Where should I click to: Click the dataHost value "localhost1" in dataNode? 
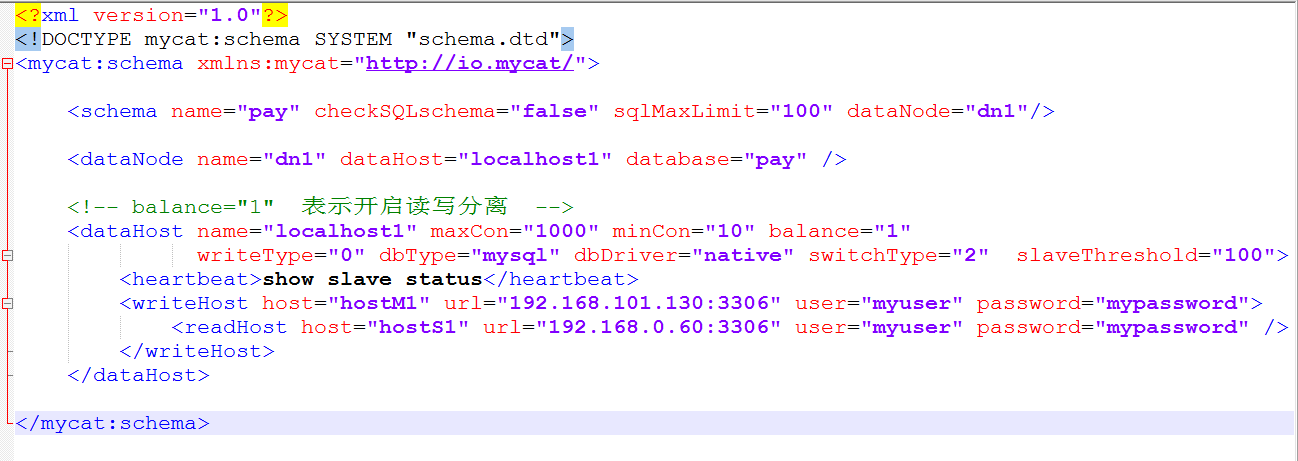pos(535,160)
